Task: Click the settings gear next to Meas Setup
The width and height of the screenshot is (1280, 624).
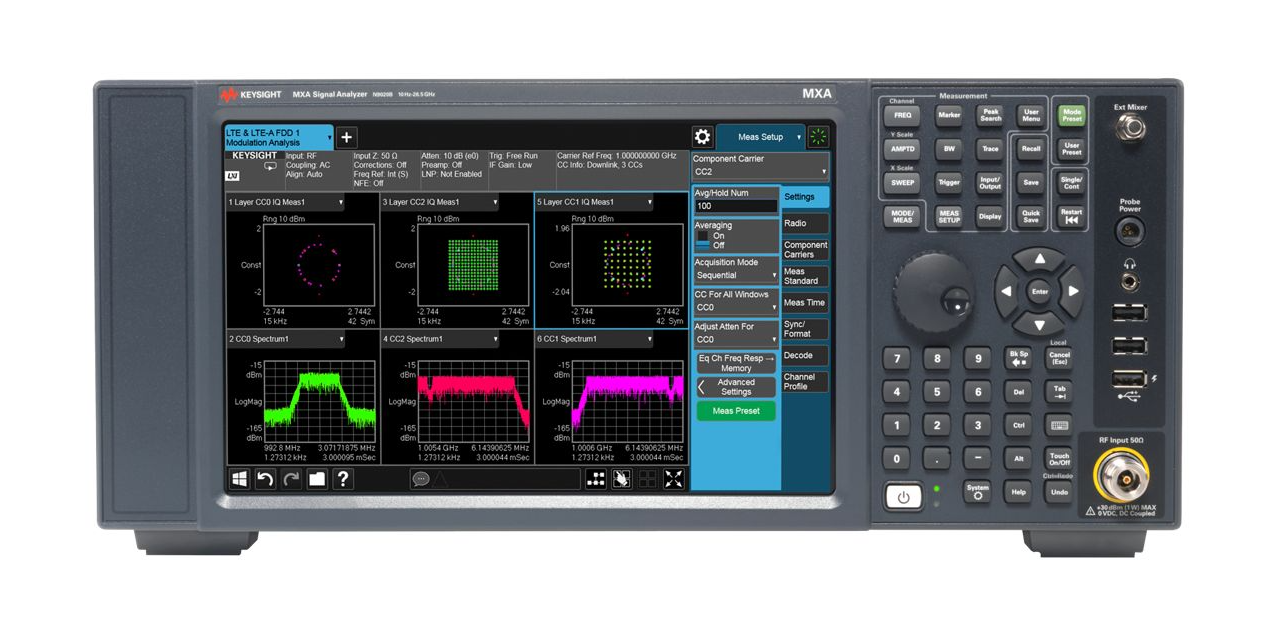Action: pos(702,137)
